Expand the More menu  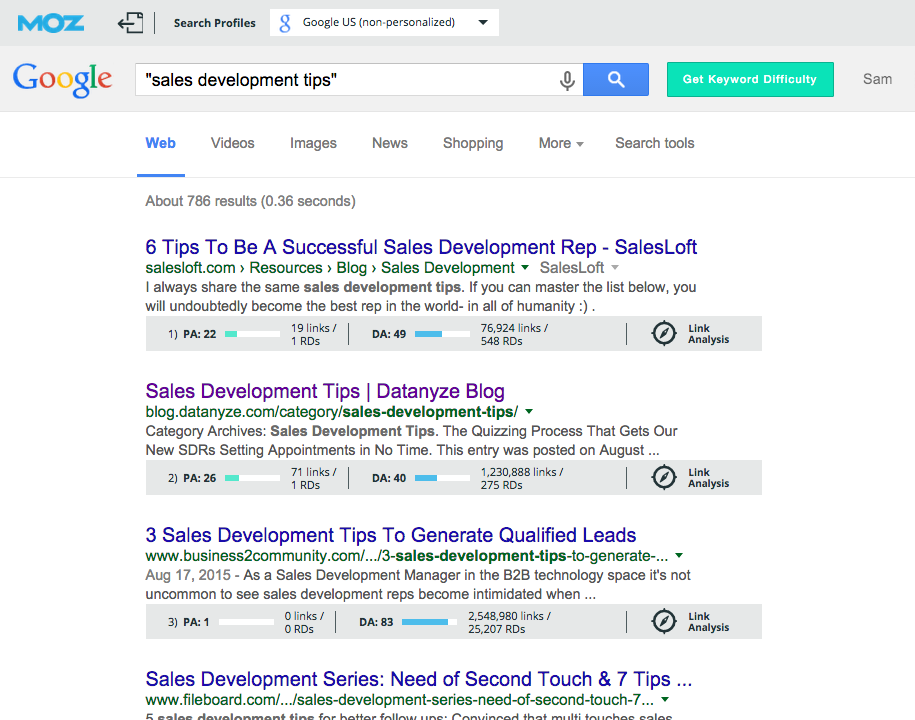pyautogui.click(x=561, y=143)
